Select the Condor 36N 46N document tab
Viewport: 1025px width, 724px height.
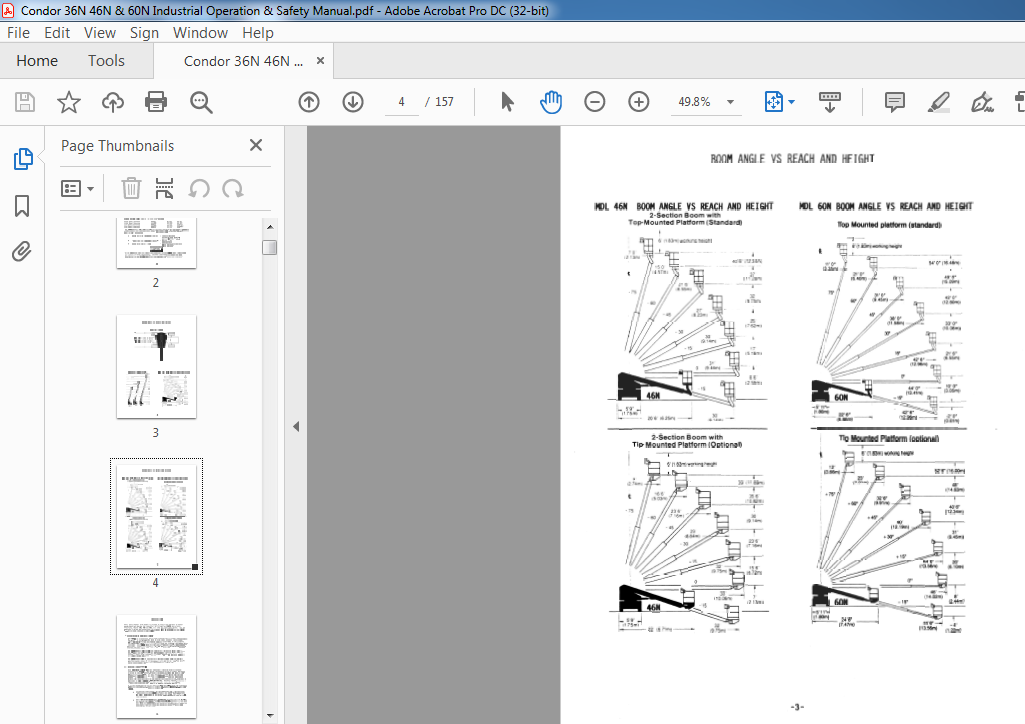coord(243,61)
